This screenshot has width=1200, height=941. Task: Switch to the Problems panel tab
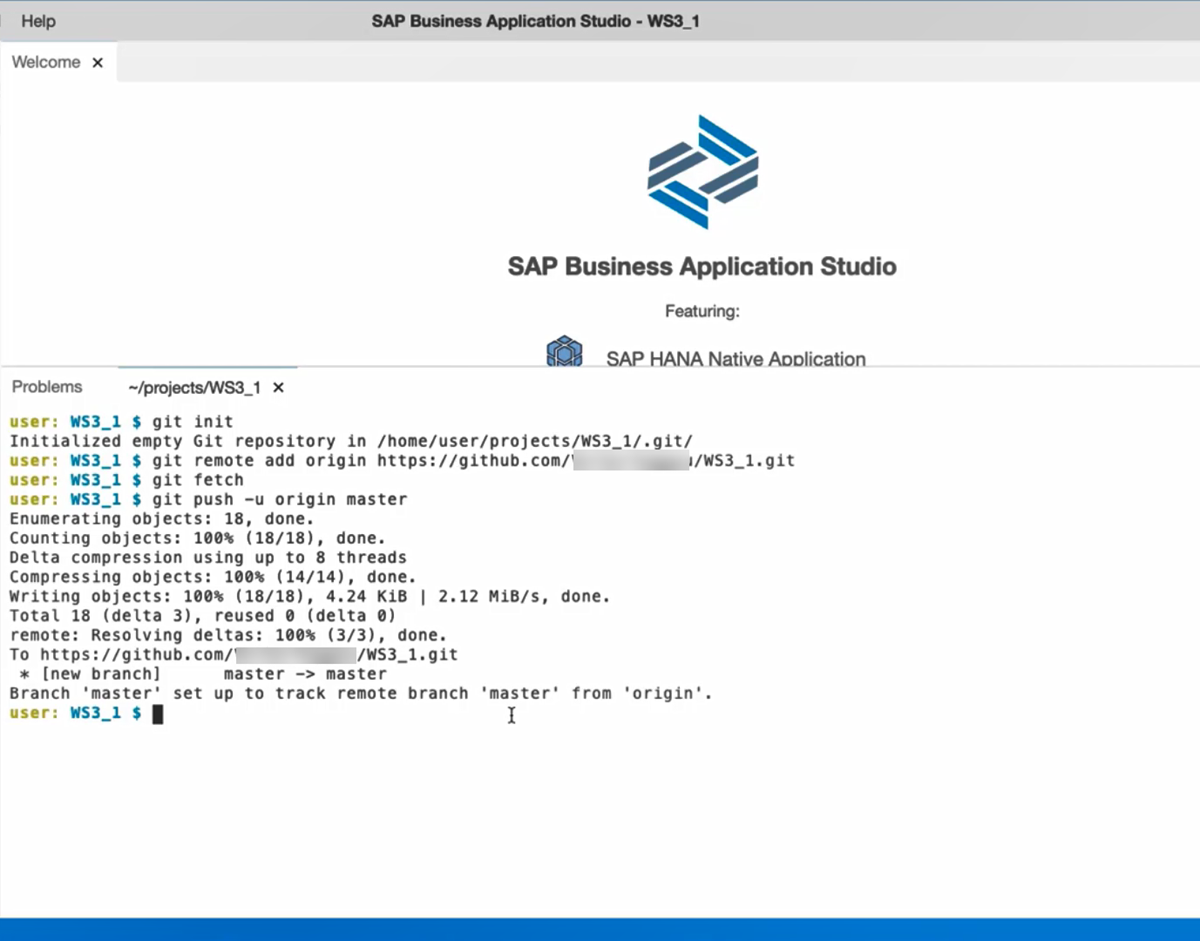[47, 387]
